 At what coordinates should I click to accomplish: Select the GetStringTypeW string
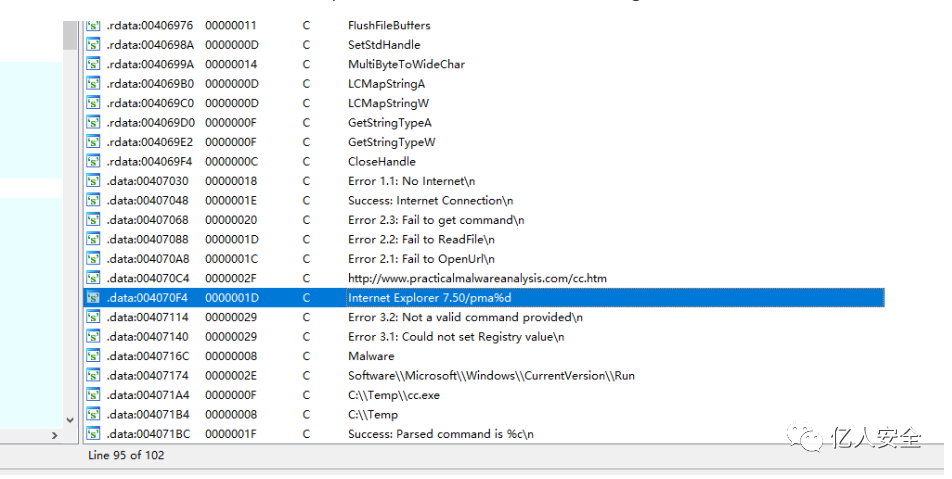(392, 141)
